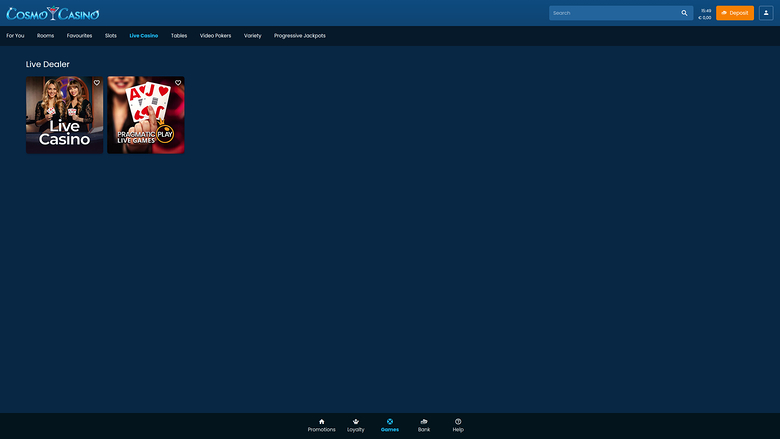This screenshot has height=439, width=780.
Task: Open Bank from the bottom bar
Action: [x=424, y=425]
